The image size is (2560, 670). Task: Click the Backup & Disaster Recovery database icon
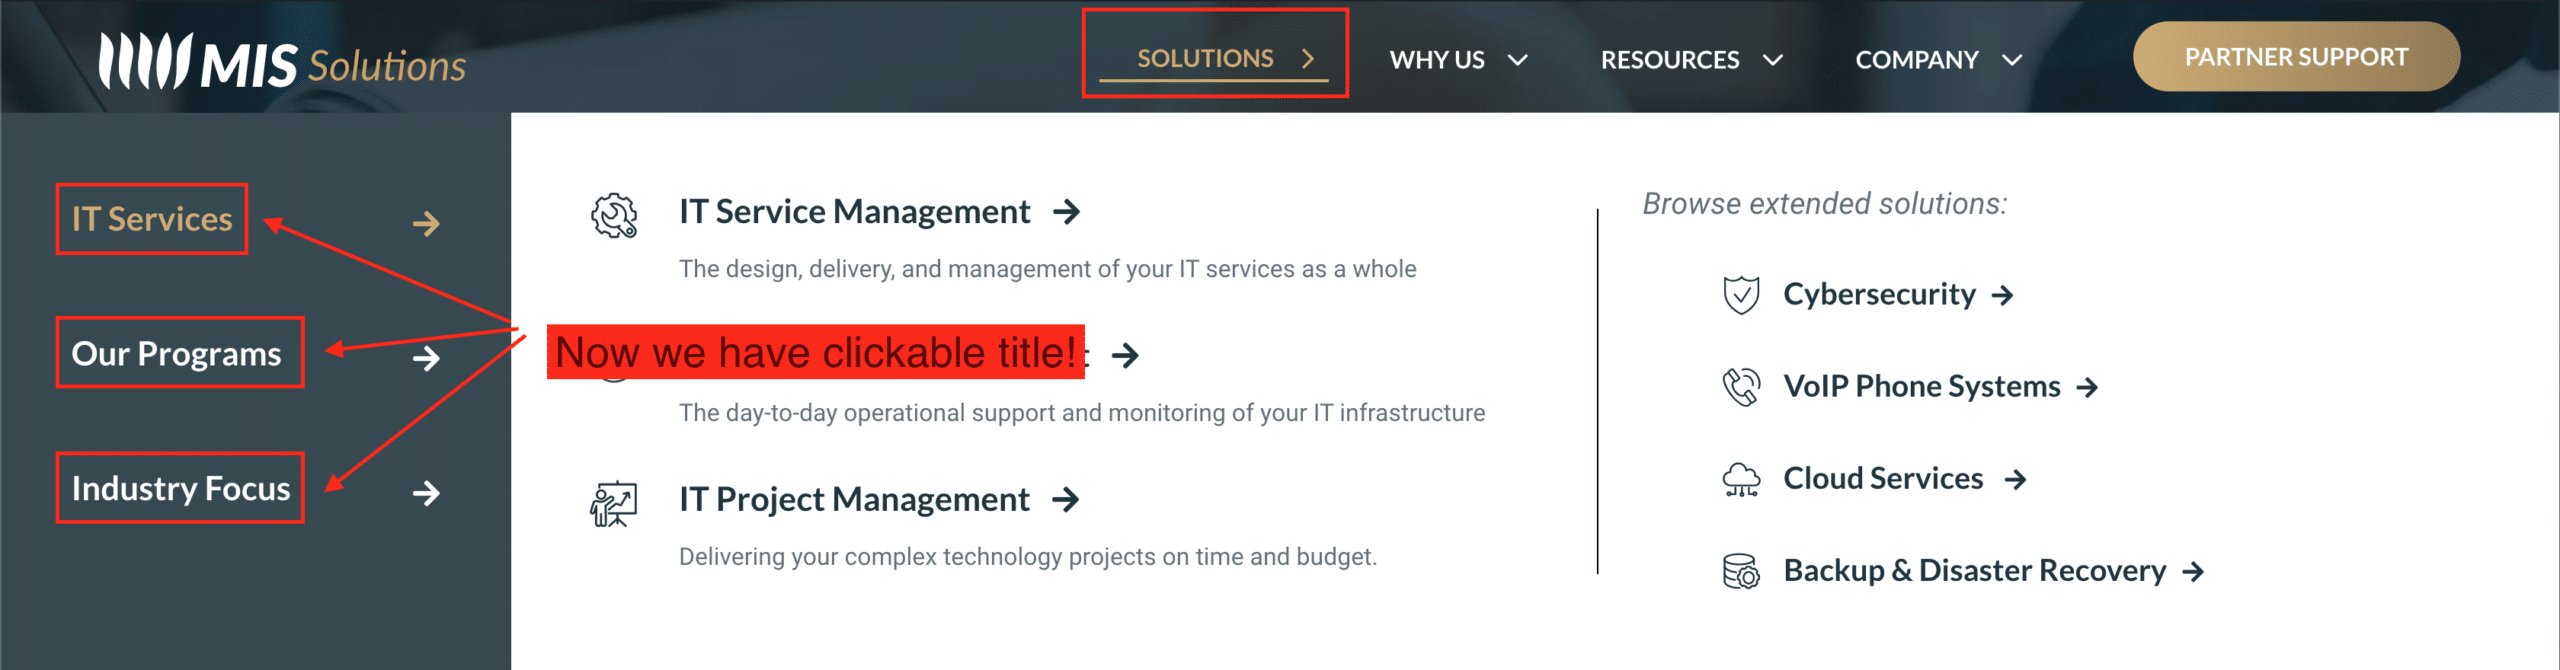point(1741,571)
